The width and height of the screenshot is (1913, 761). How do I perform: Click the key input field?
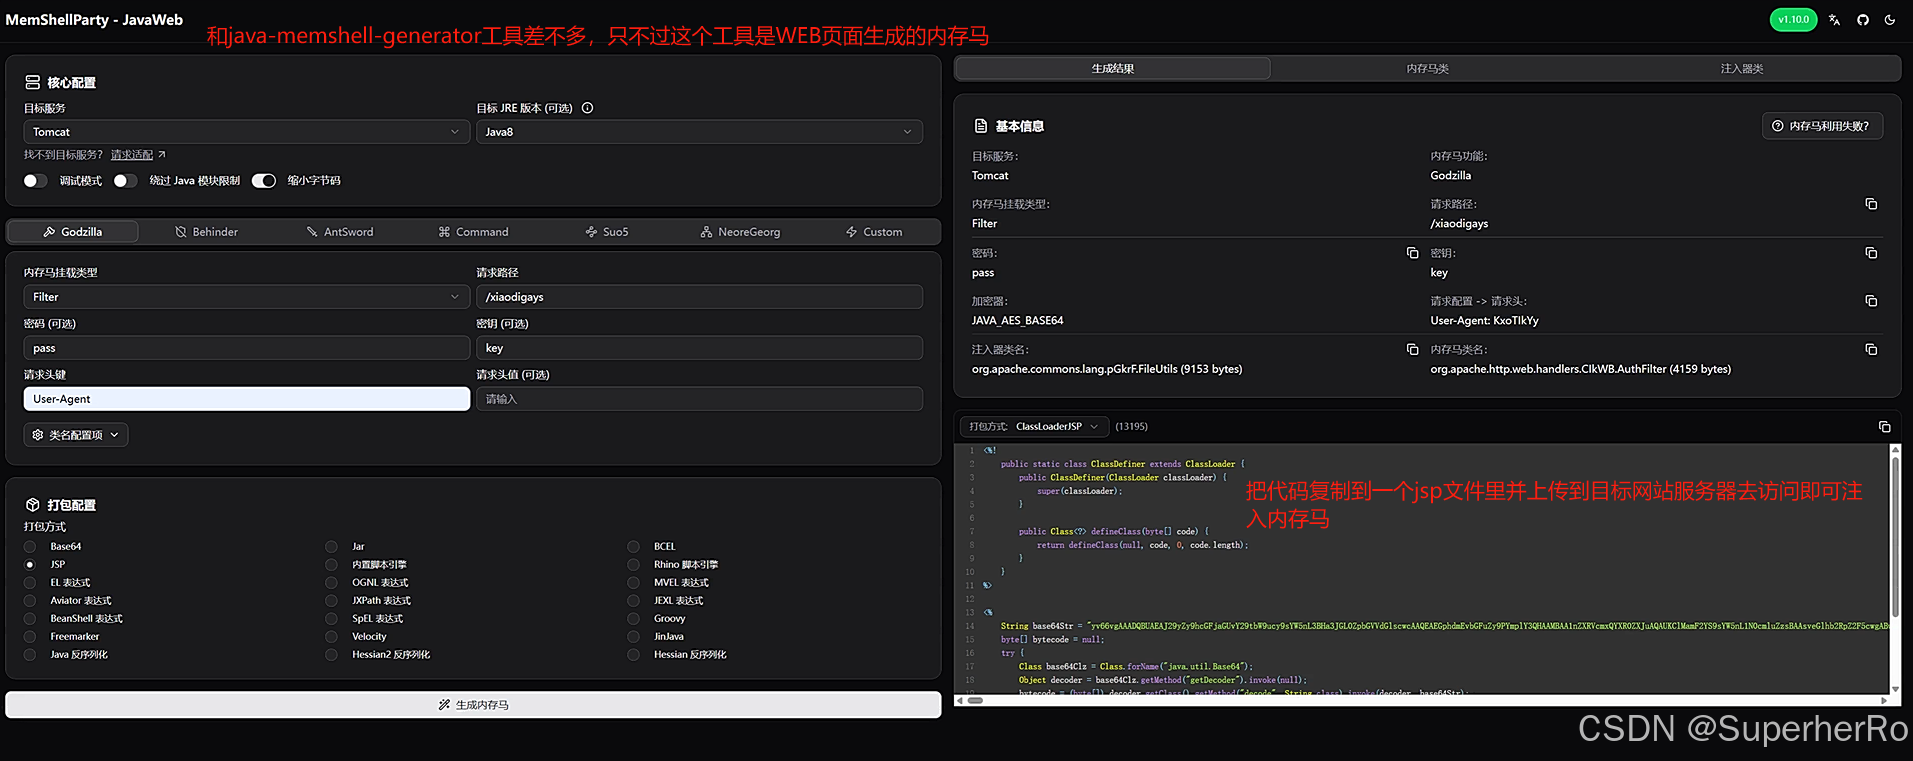699,348
